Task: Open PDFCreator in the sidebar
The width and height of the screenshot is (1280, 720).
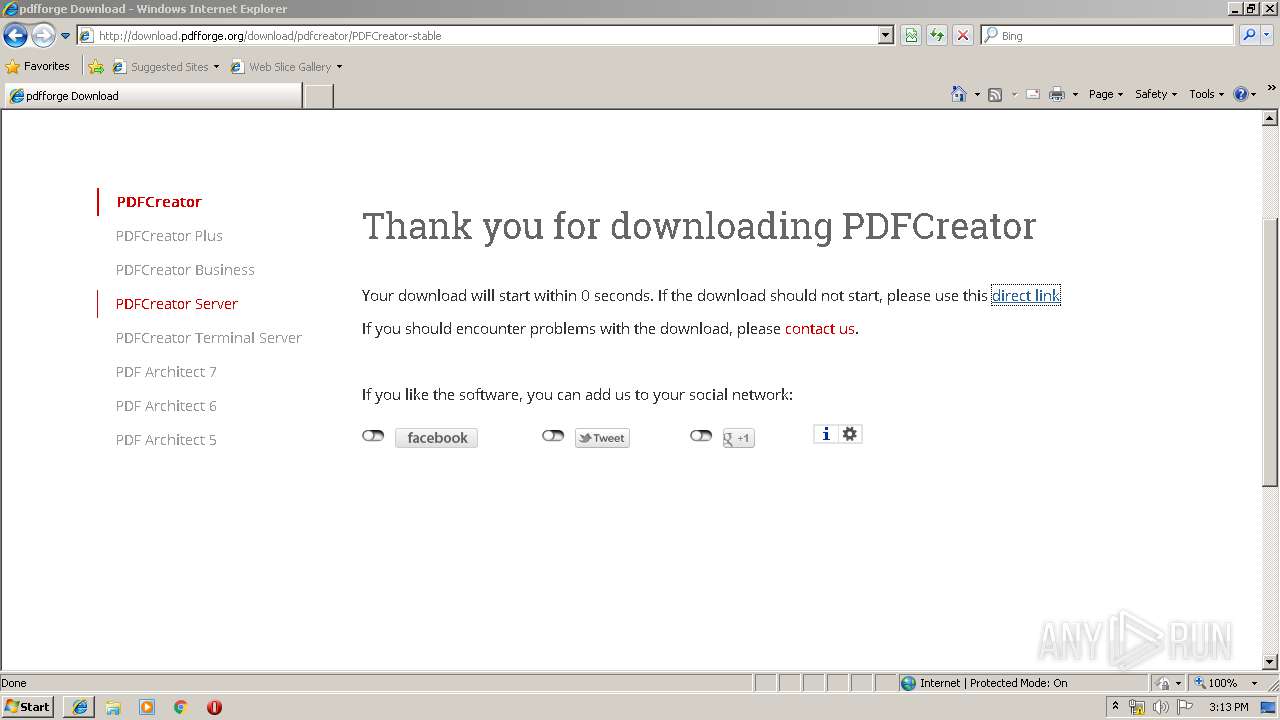Action: tap(159, 202)
